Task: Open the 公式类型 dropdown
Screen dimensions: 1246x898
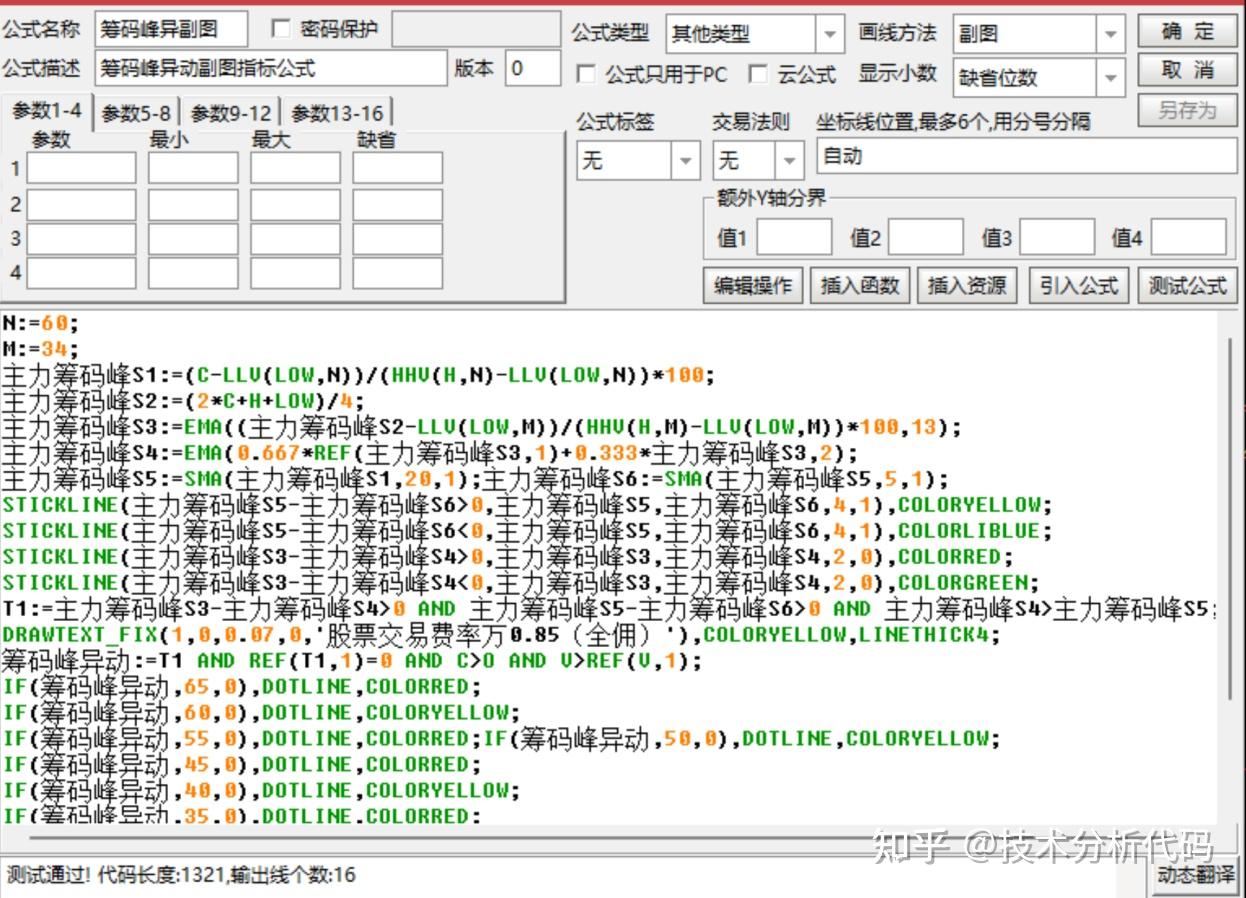Action: 830,34
